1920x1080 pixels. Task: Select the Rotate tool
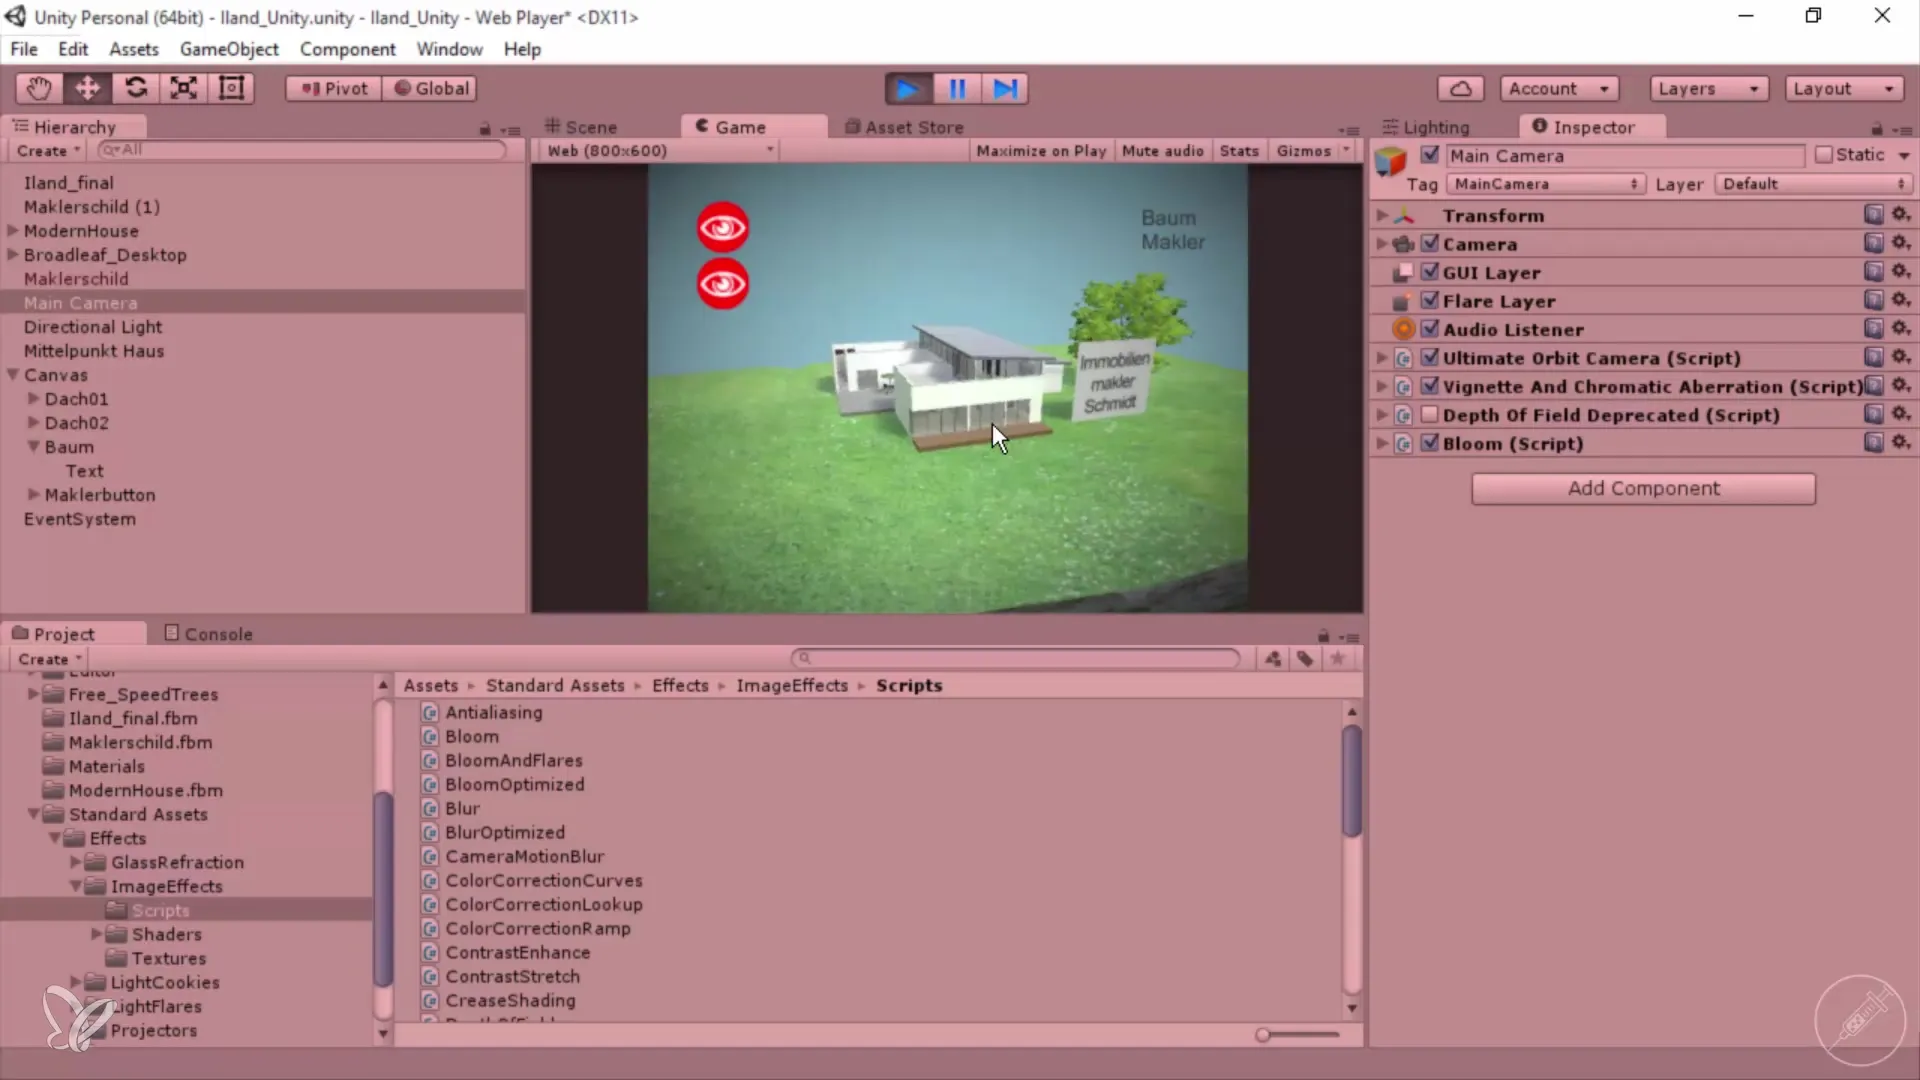(x=135, y=88)
